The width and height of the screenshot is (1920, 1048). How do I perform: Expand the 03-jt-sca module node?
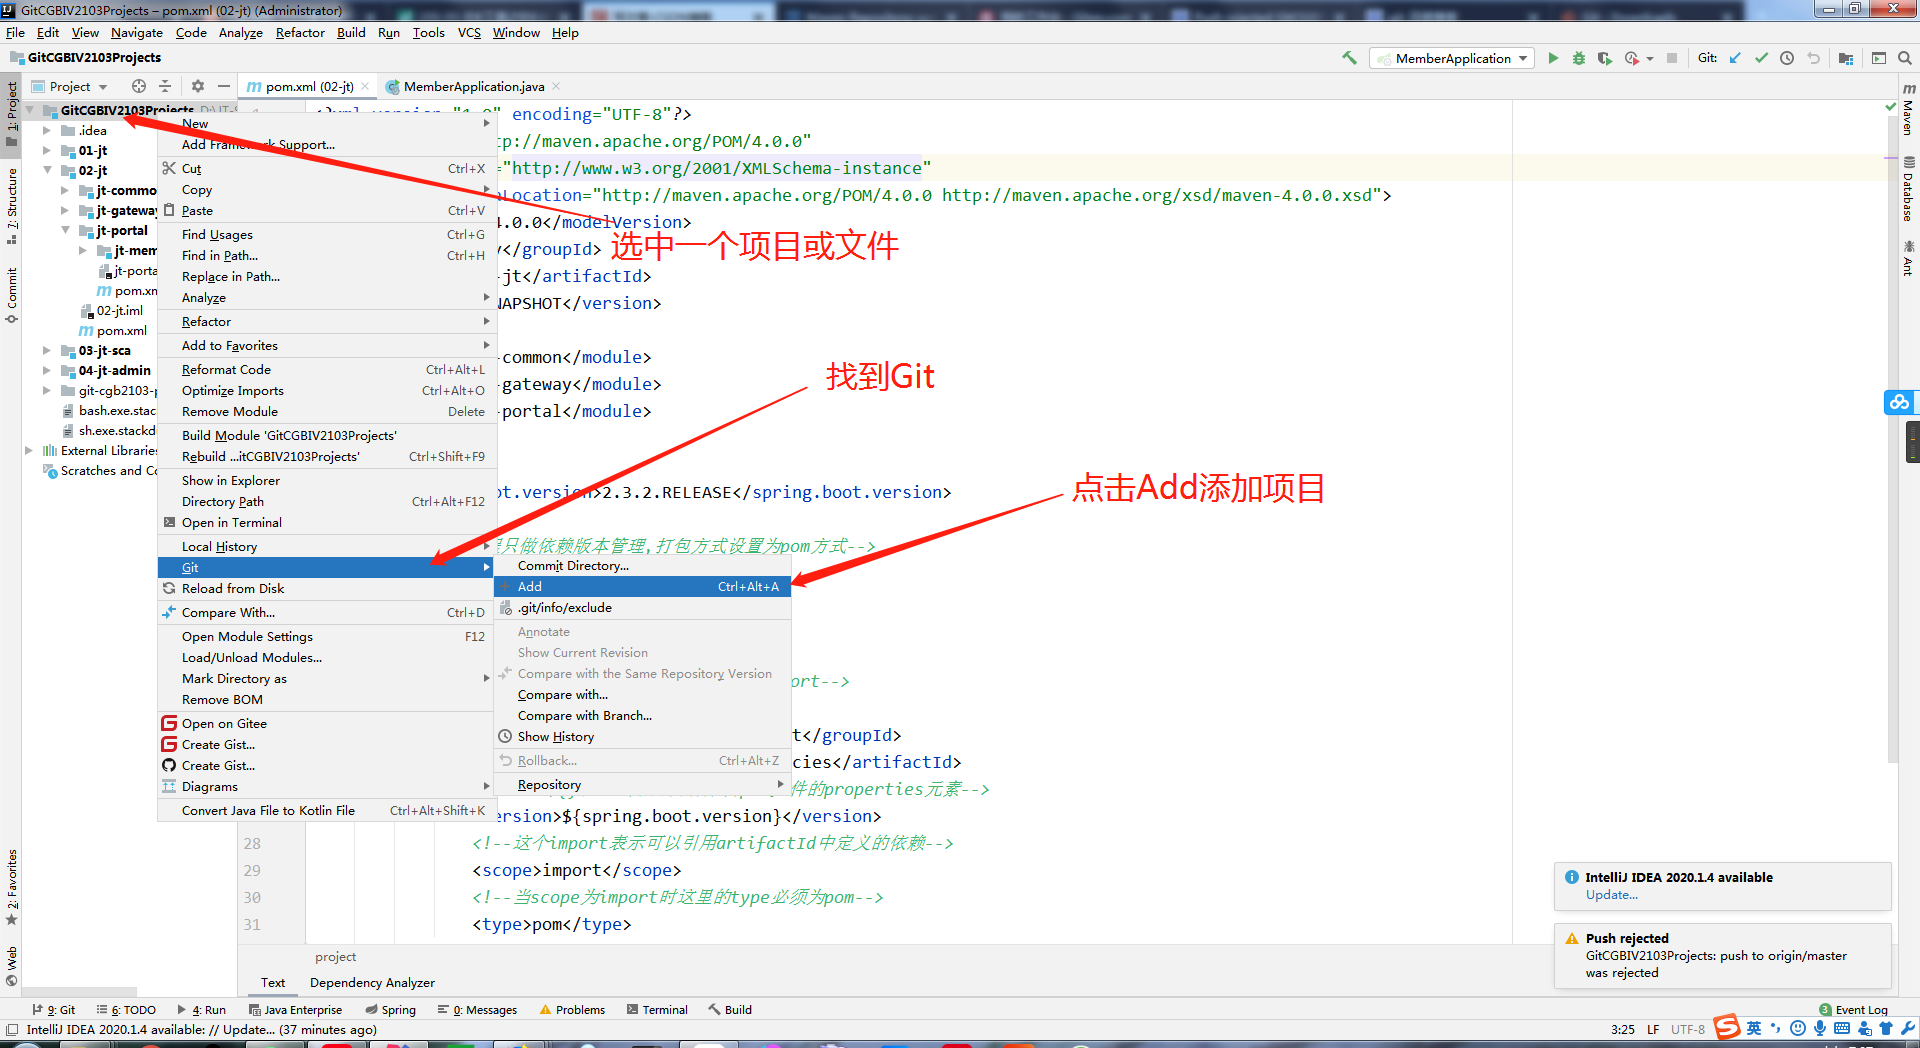46,350
